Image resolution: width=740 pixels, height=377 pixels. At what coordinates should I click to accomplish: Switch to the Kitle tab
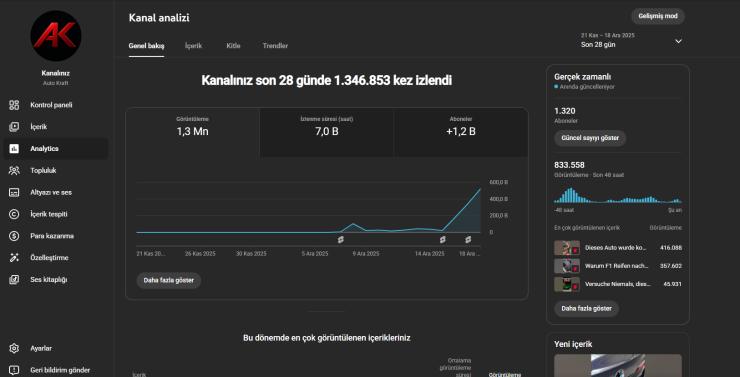pyautogui.click(x=233, y=46)
